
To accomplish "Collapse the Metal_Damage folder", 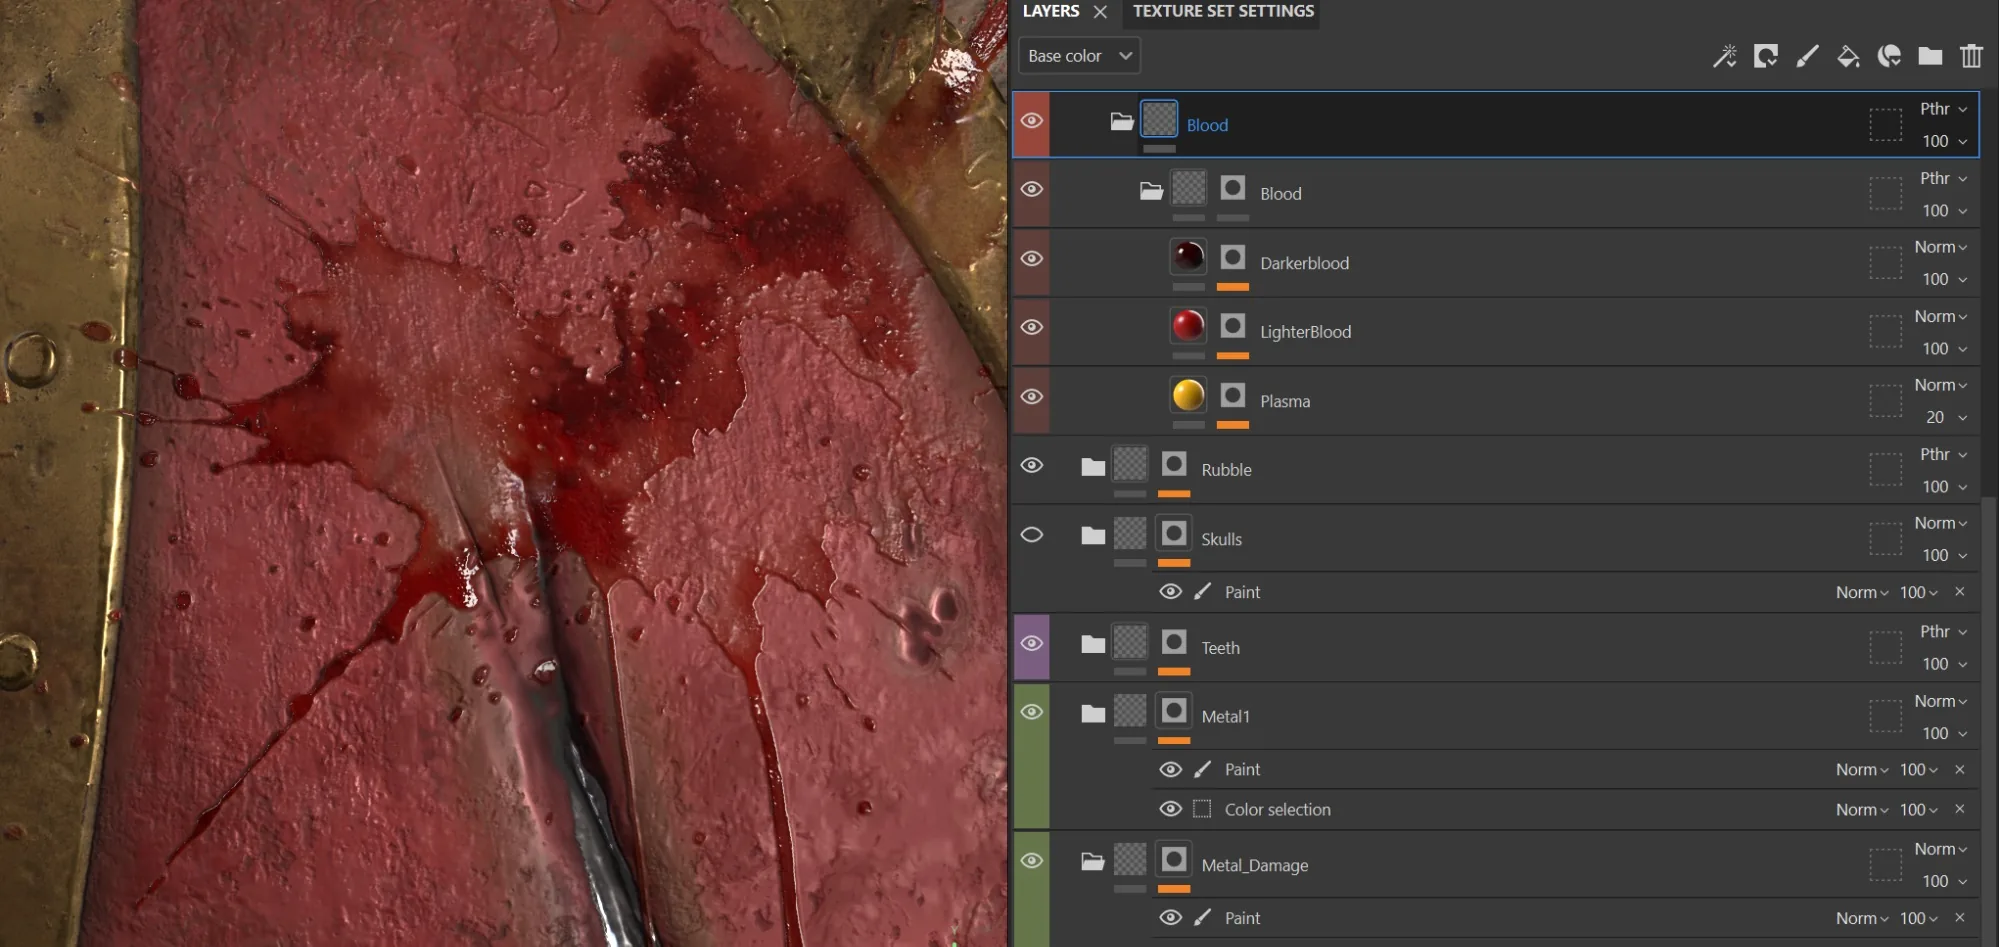I will [1093, 861].
